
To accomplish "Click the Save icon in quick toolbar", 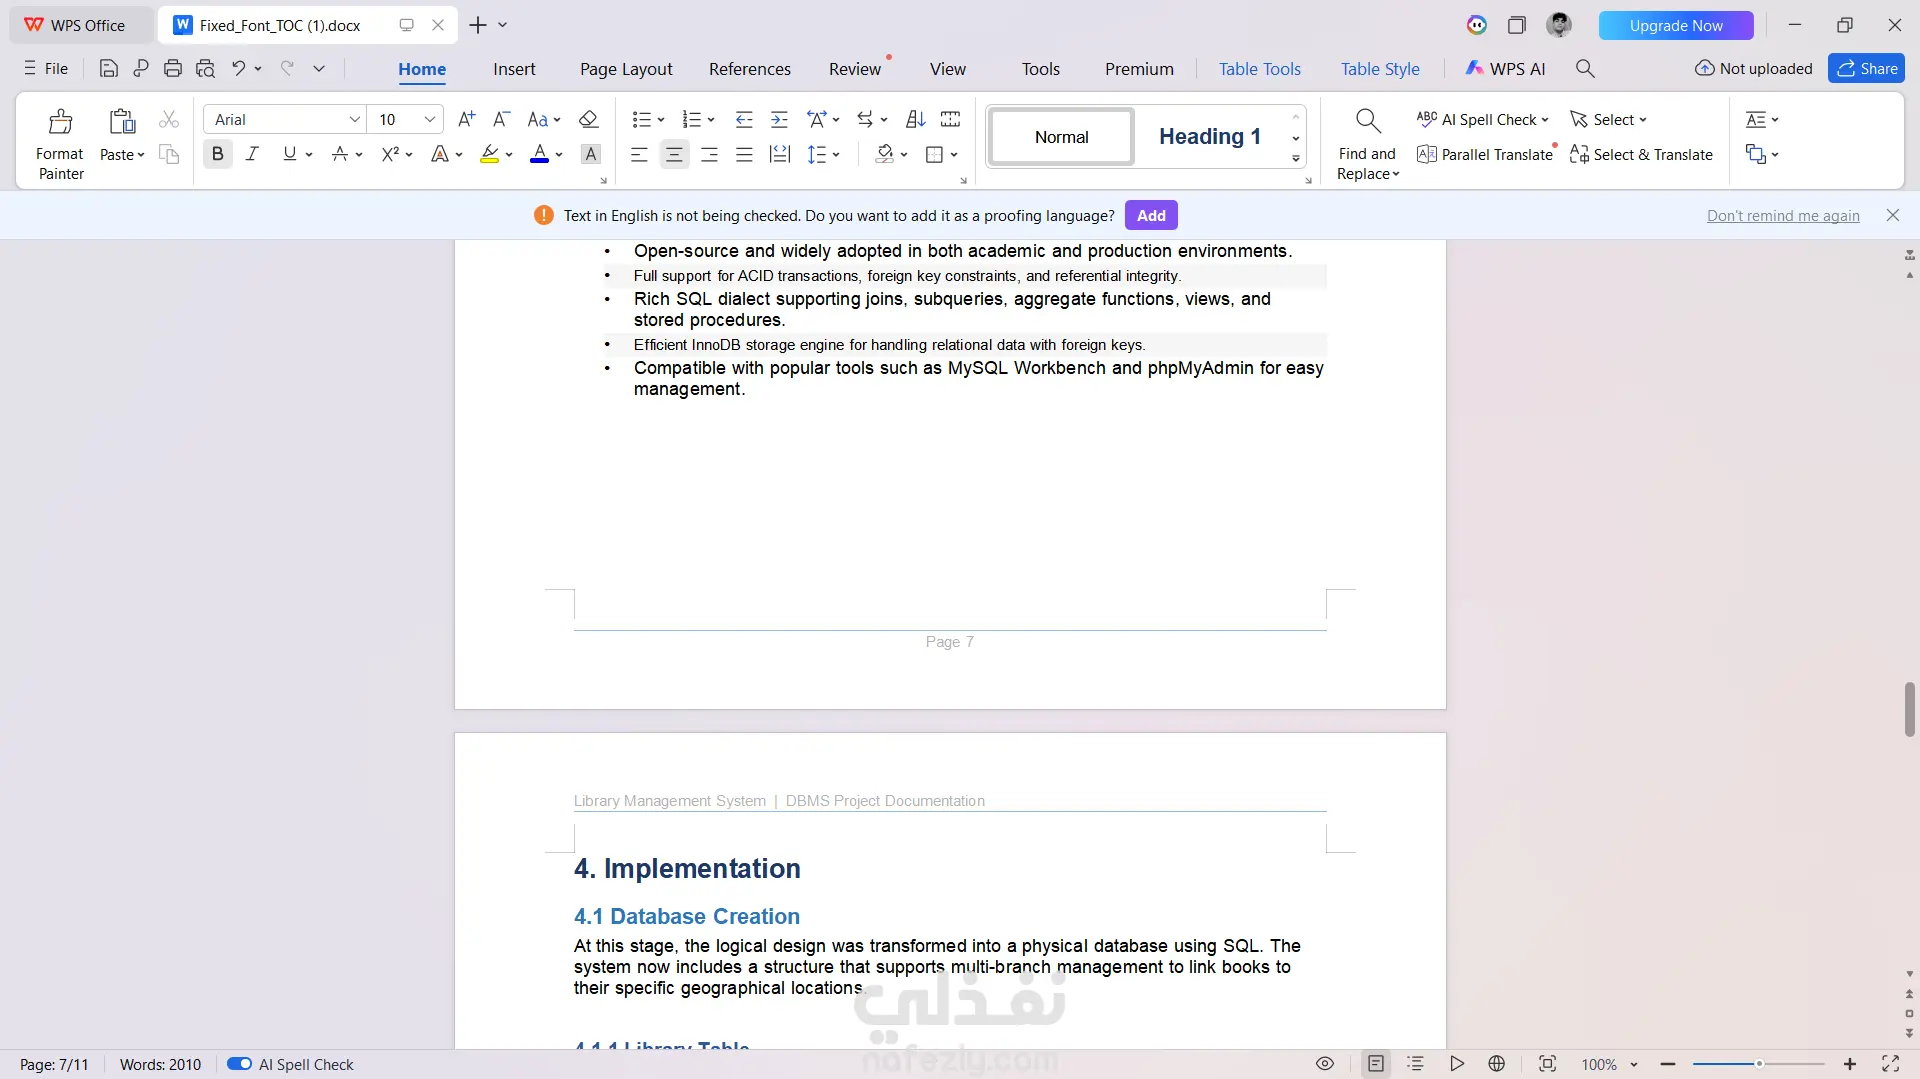I will [109, 69].
